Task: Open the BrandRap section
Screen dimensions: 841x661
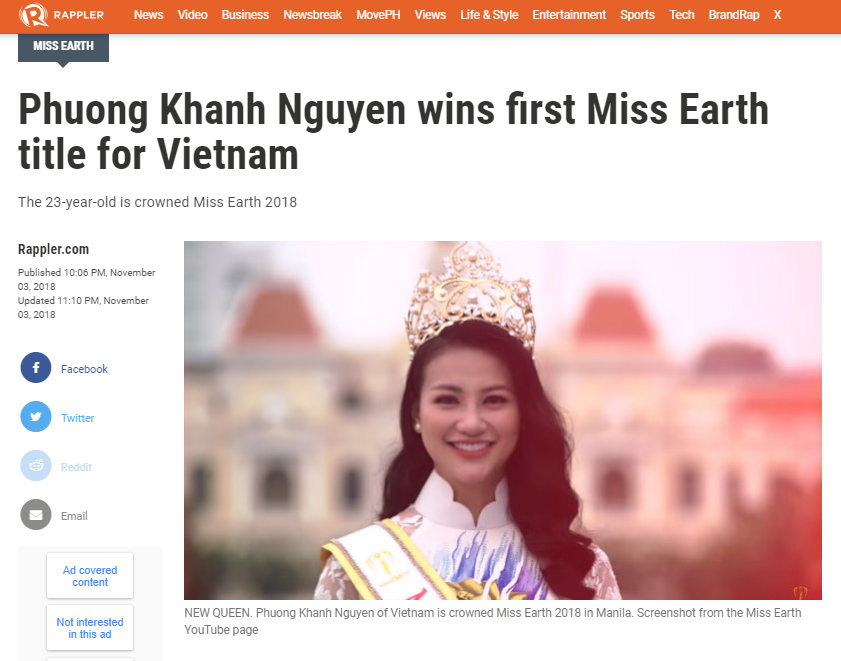Action: [x=734, y=15]
